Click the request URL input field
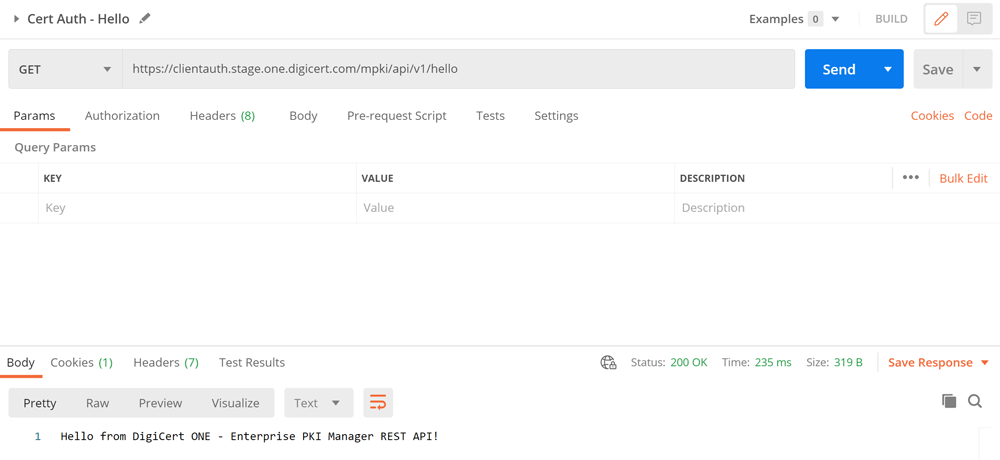This screenshot has height=460, width=1000. click(458, 70)
